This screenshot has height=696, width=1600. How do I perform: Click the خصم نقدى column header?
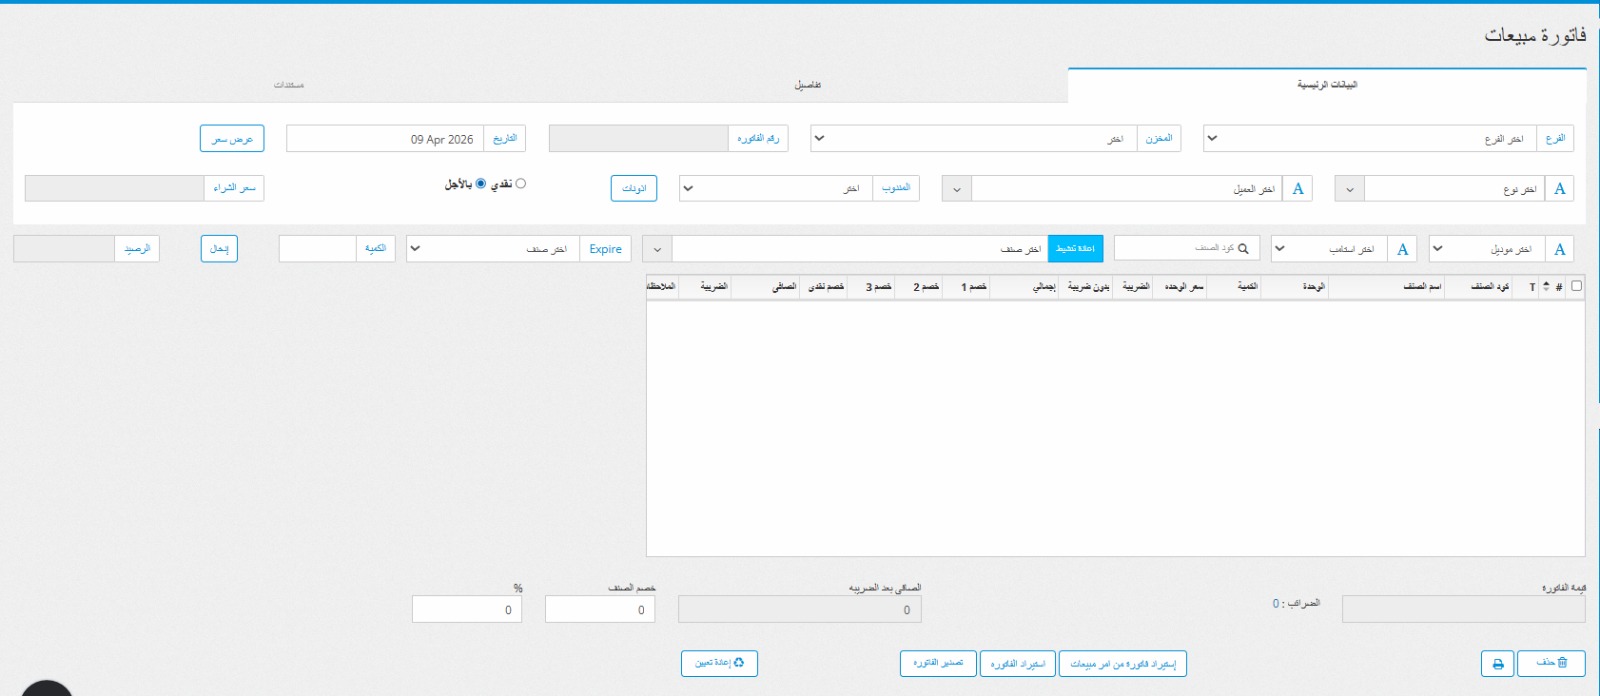click(826, 286)
